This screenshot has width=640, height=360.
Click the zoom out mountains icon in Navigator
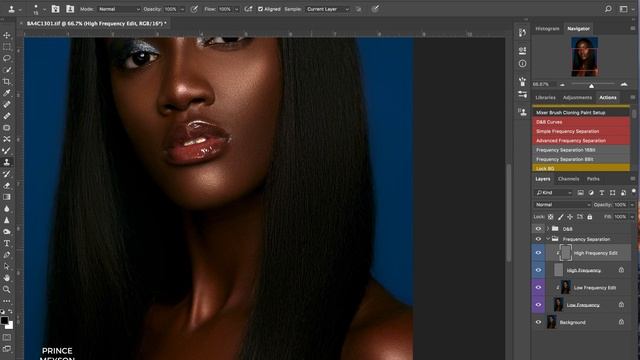(562, 84)
